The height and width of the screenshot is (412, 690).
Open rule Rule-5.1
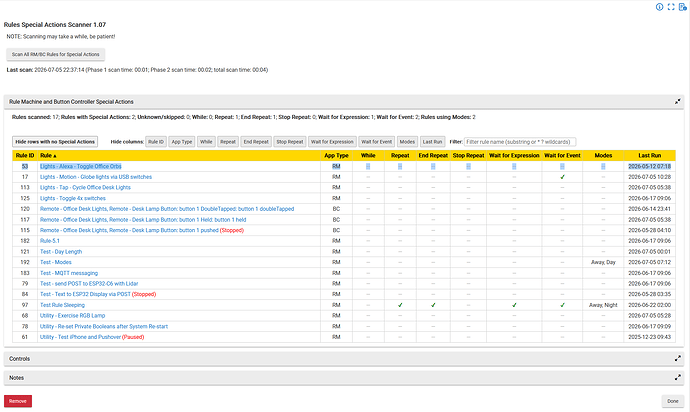click(x=50, y=241)
